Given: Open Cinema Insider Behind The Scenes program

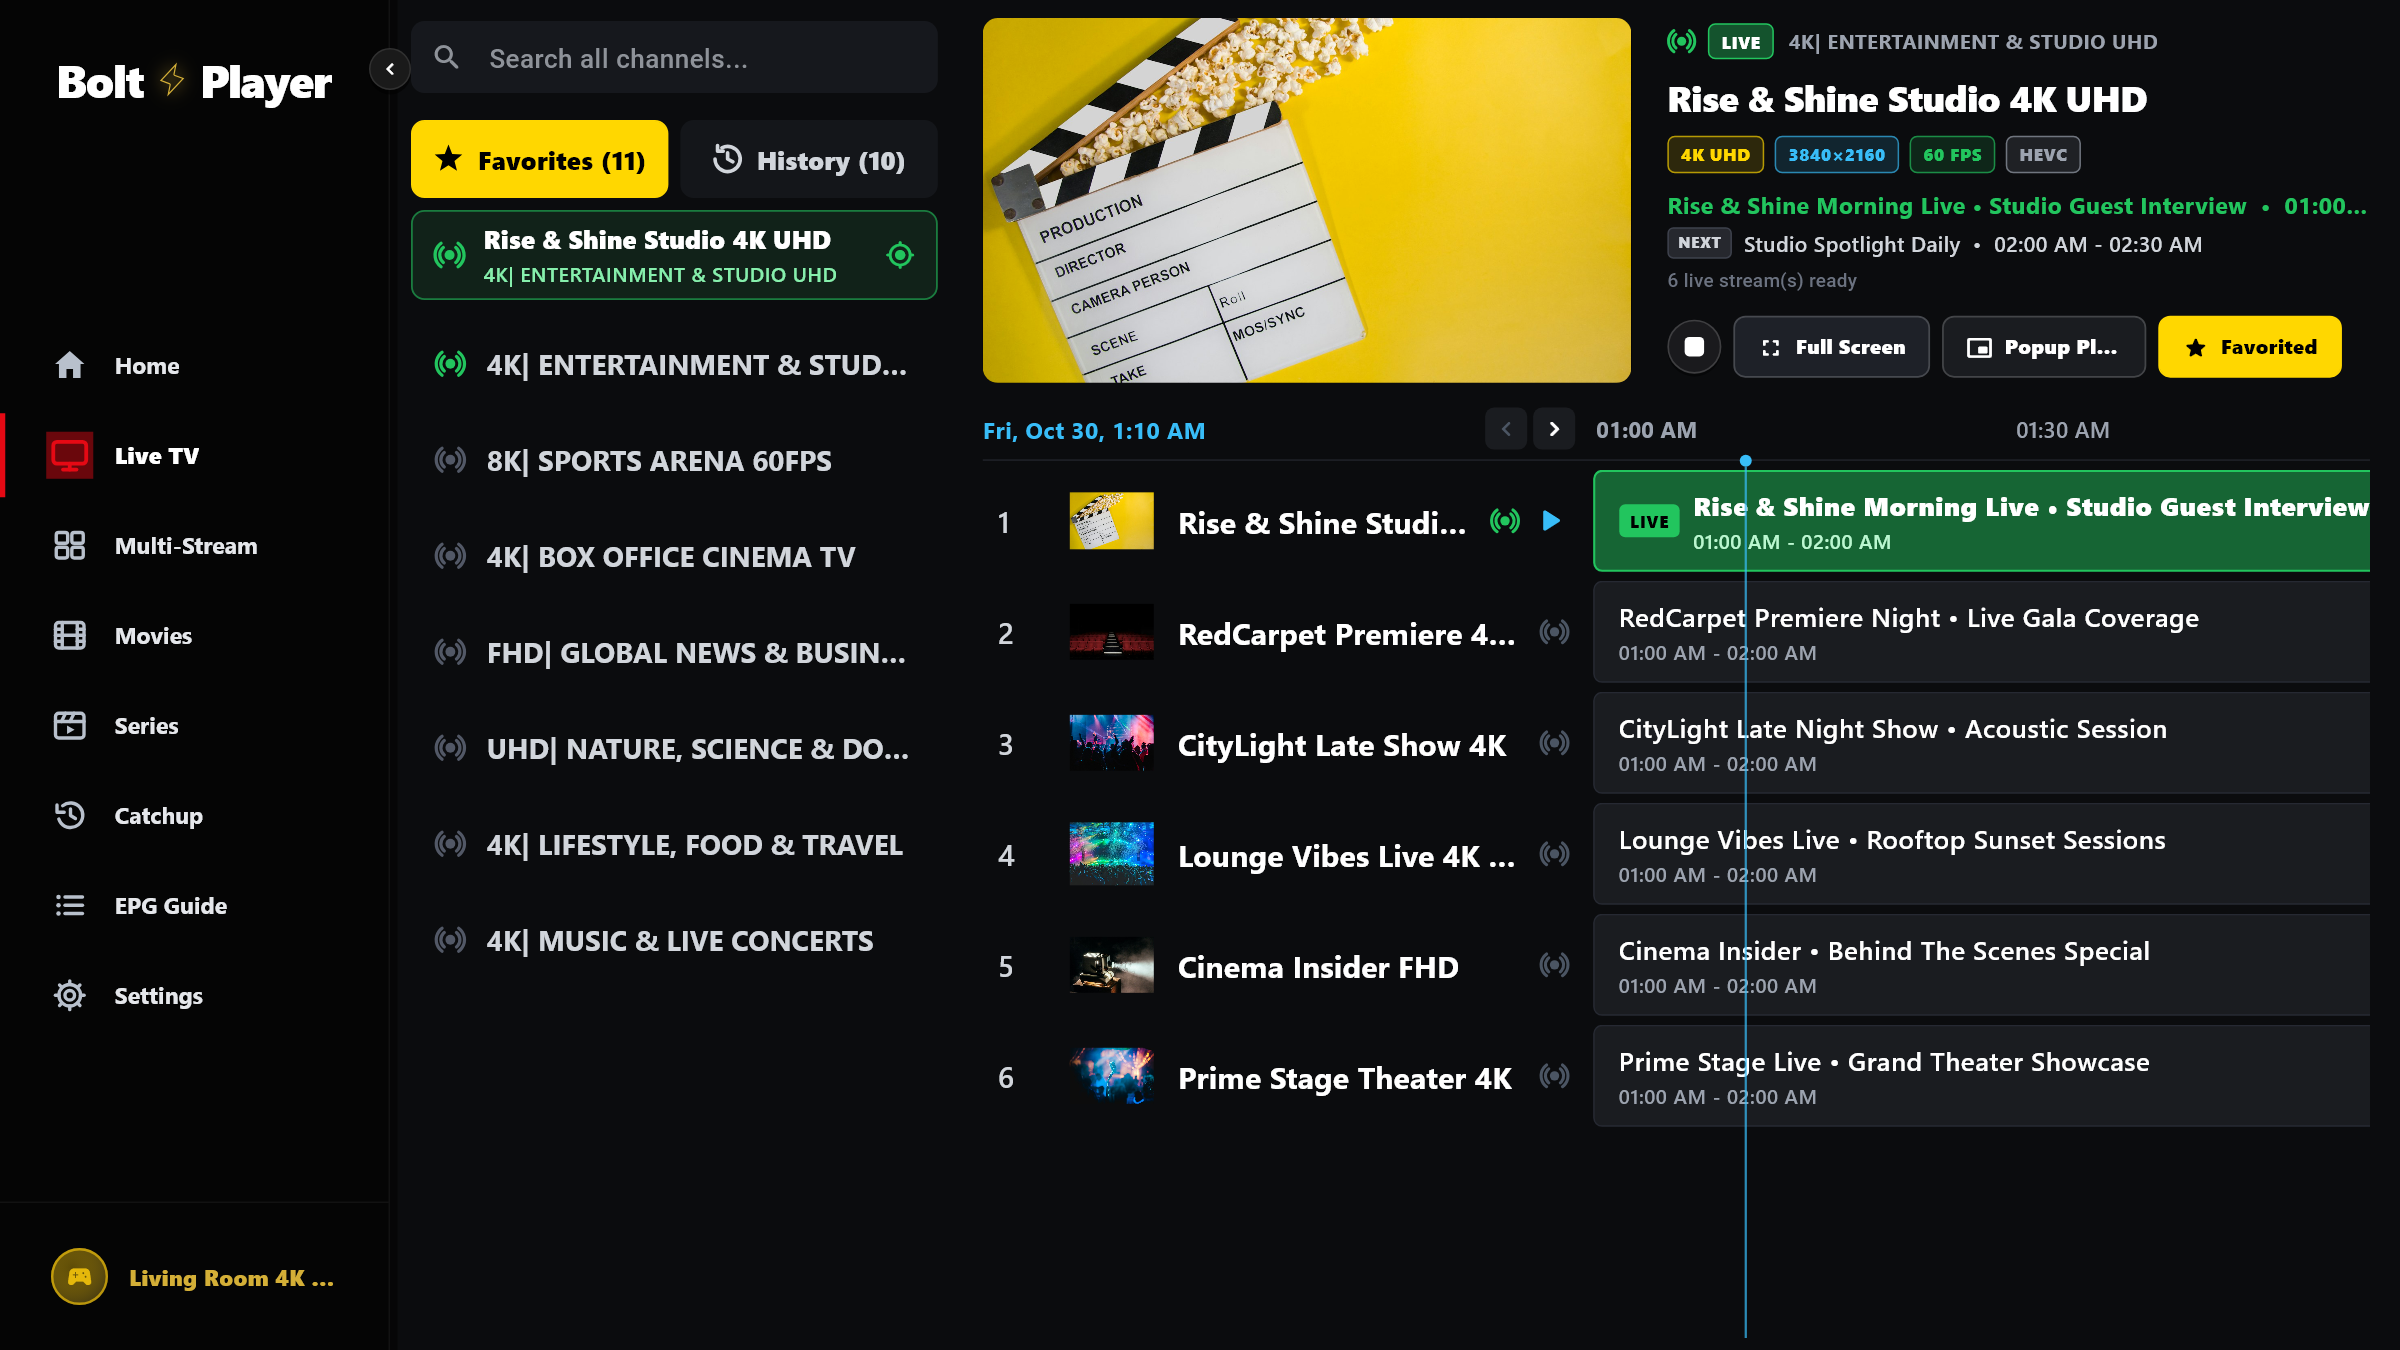Looking at the screenshot, I should point(1981,965).
